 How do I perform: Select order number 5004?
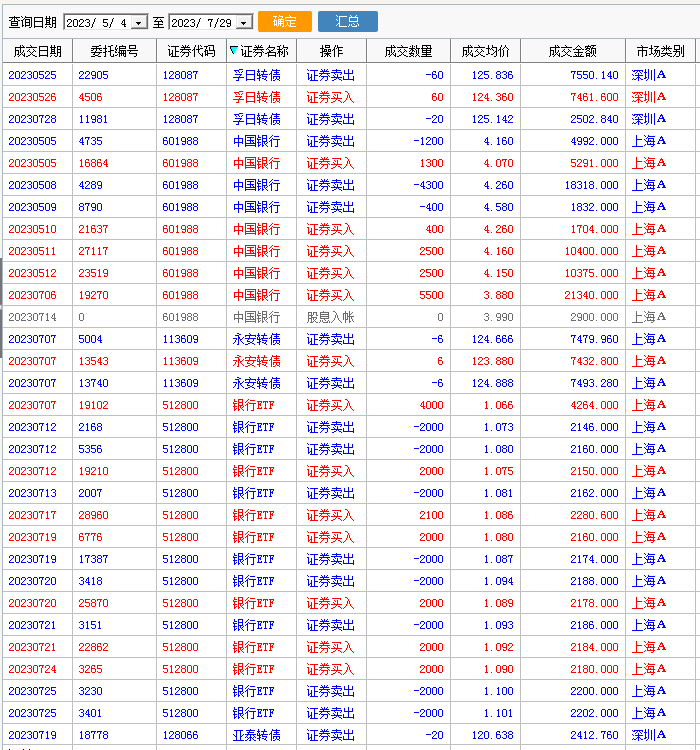(x=90, y=339)
